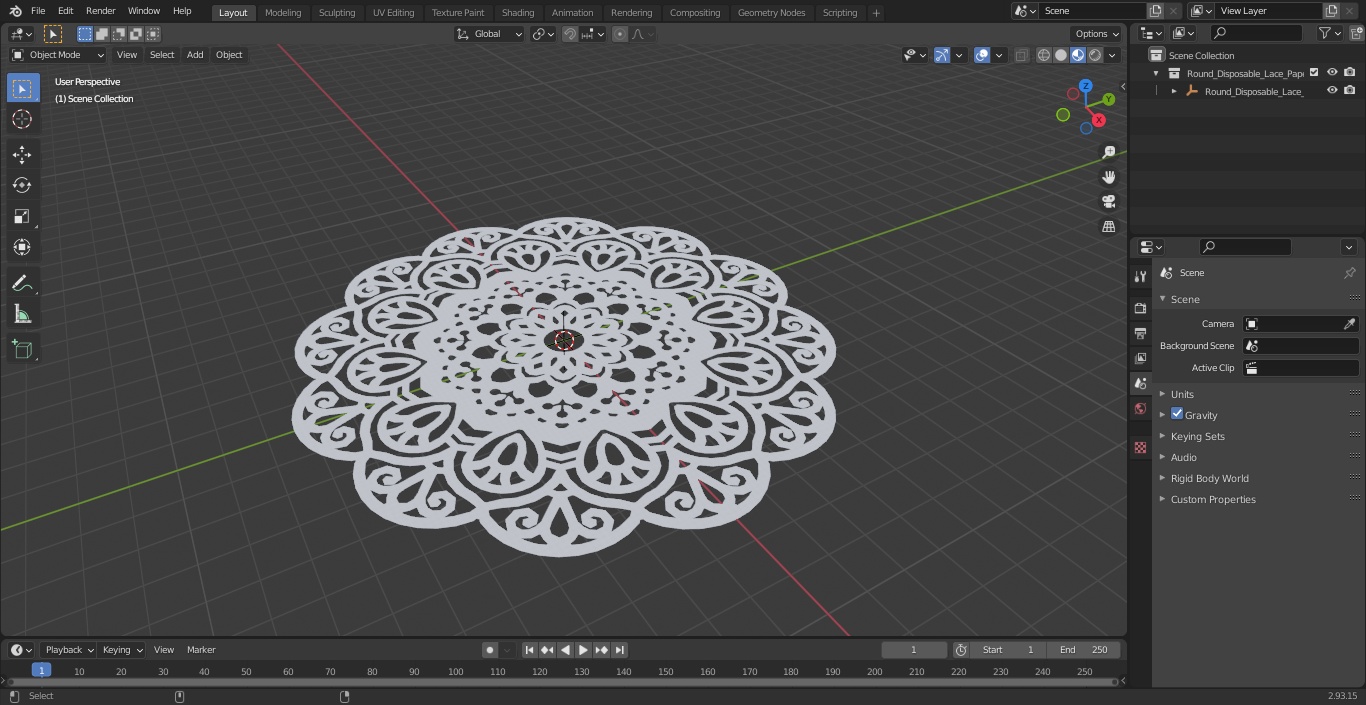Disable rendering for Round_Disposable_Lace_ object
This screenshot has width=1366, height=705.
(x=1350, y=90)
